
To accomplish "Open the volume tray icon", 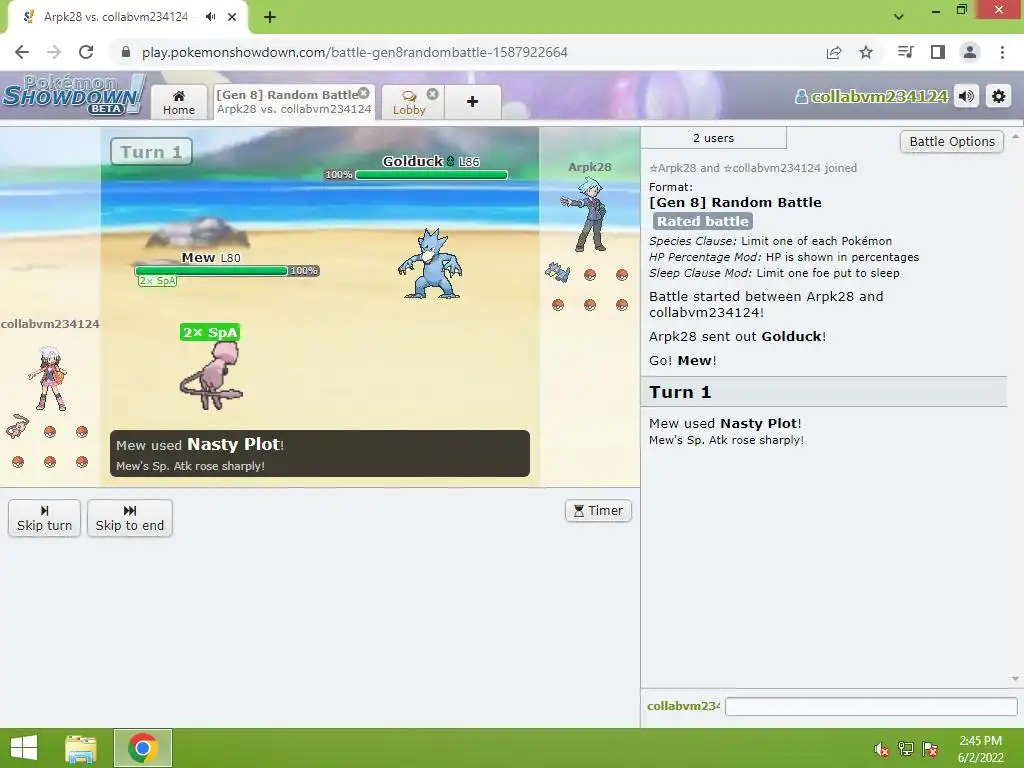I will tap(882, 749).
